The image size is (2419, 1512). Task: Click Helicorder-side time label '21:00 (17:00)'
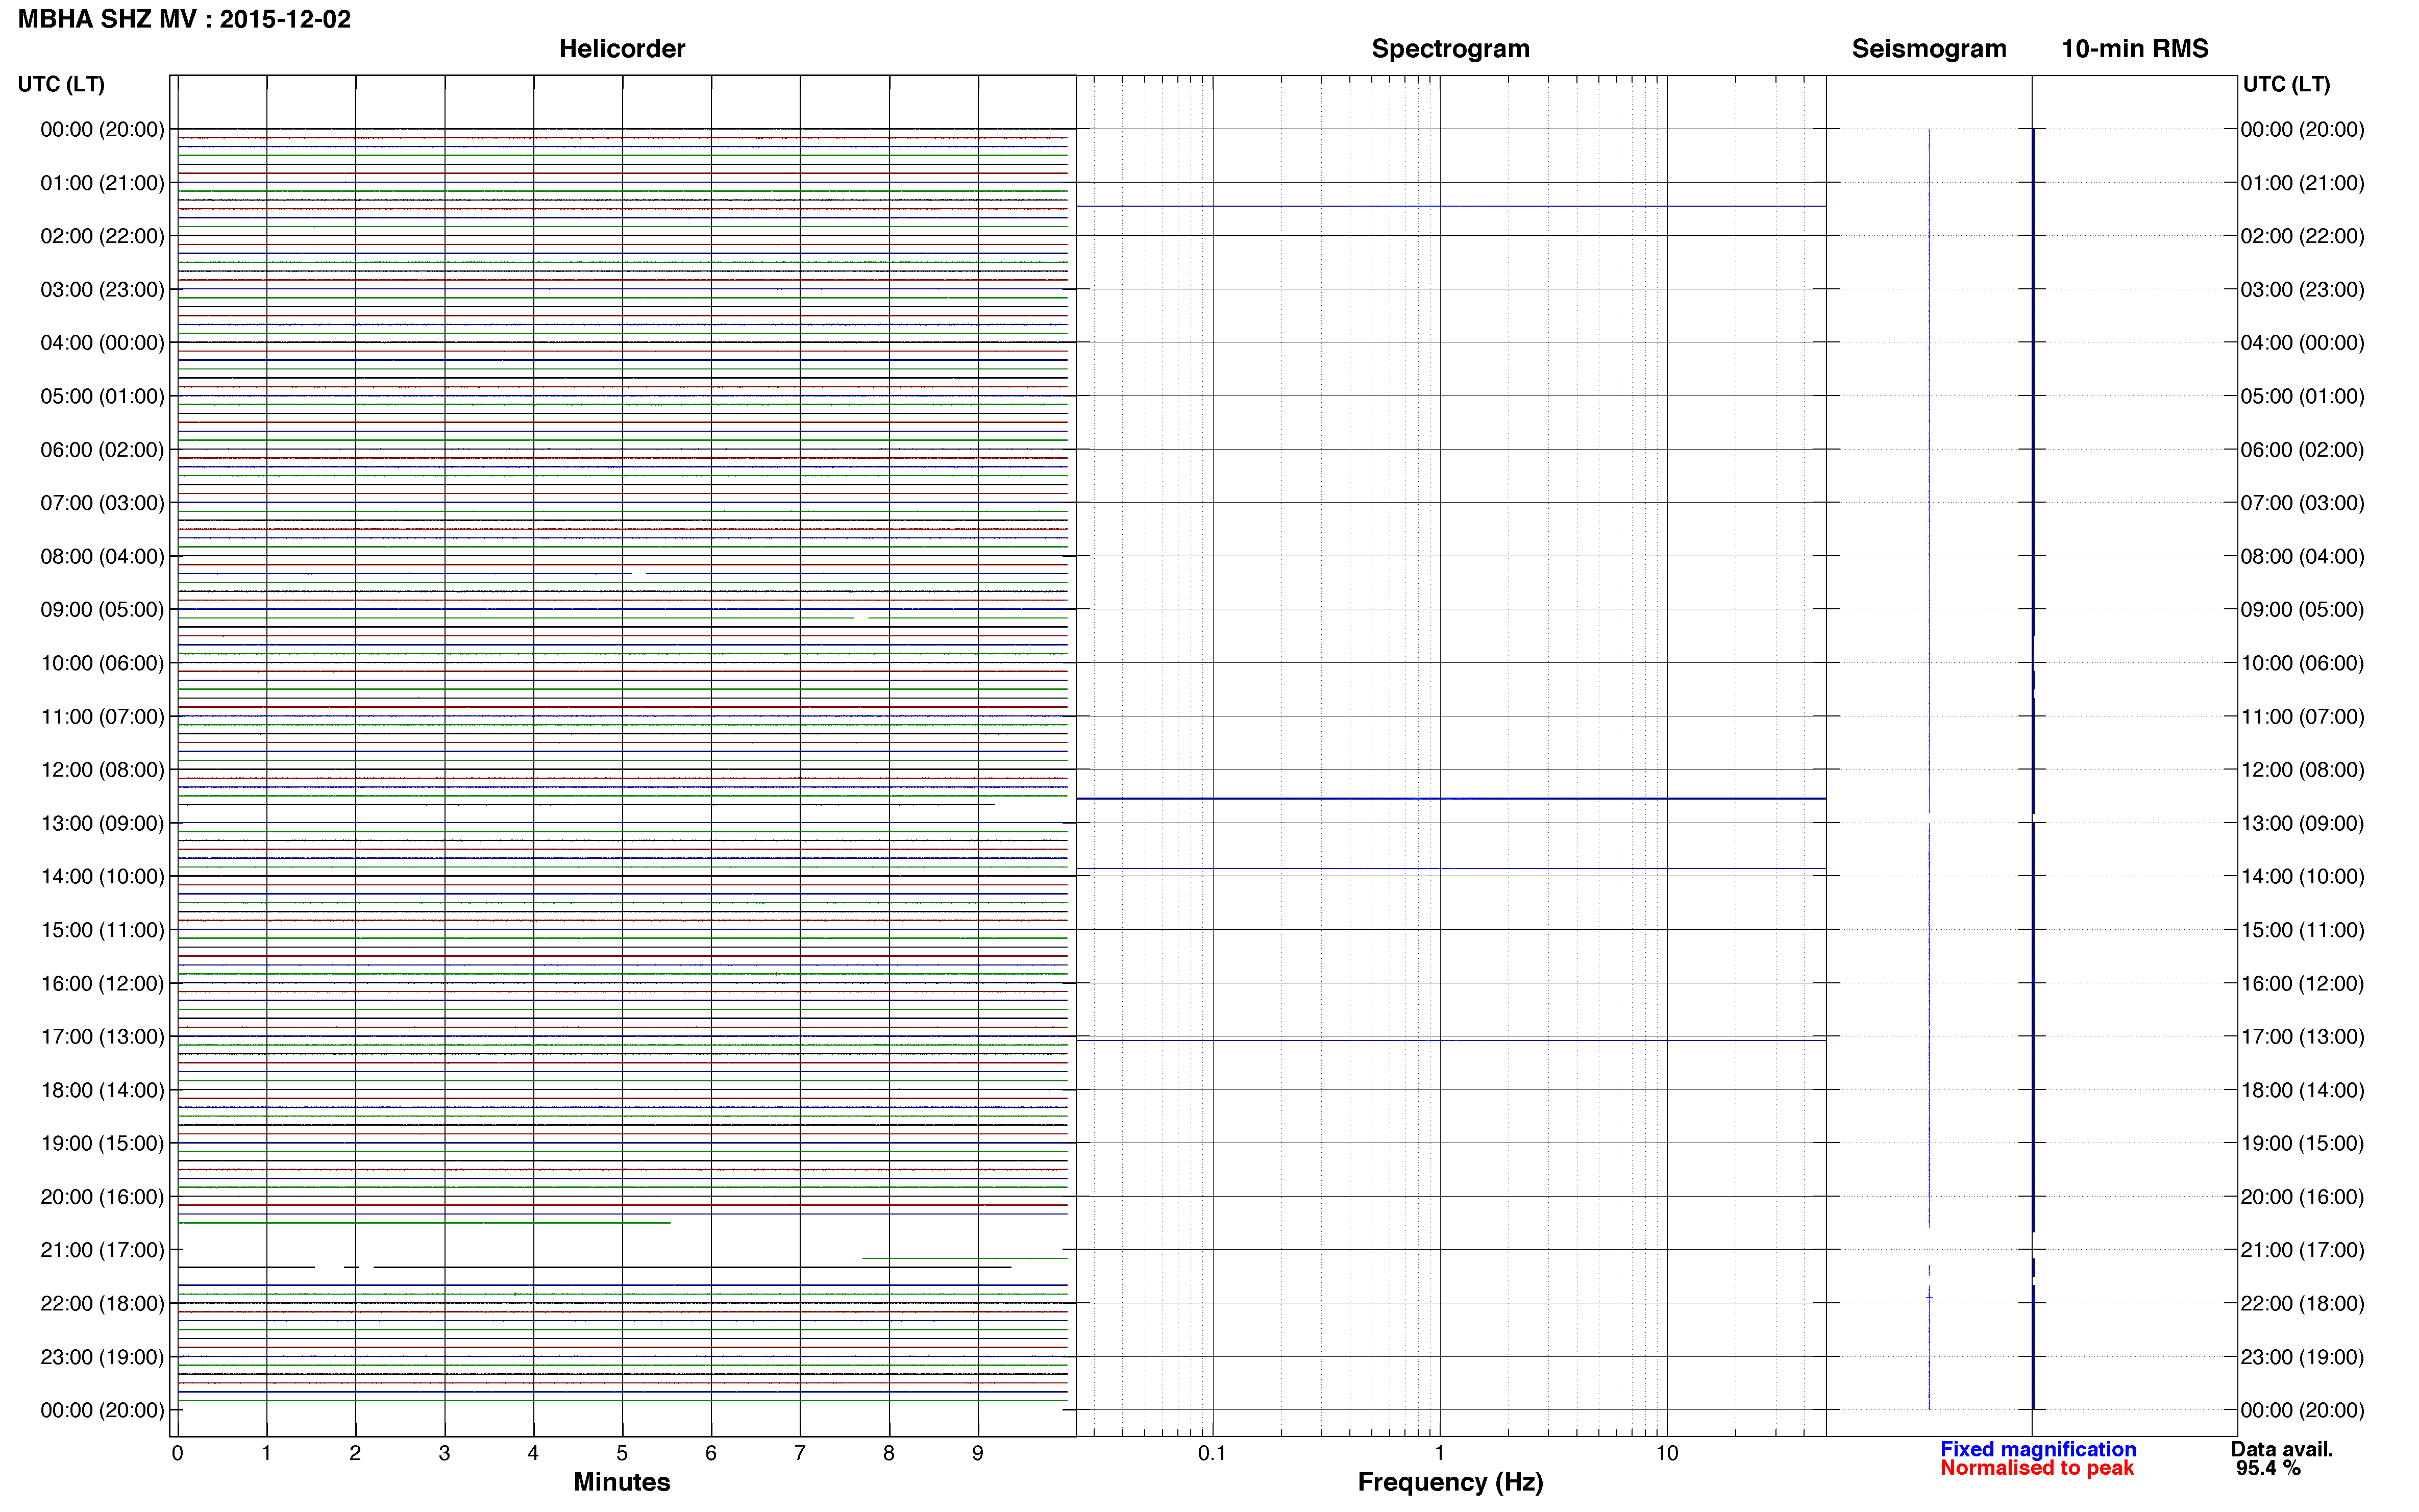pos(102,1250)
